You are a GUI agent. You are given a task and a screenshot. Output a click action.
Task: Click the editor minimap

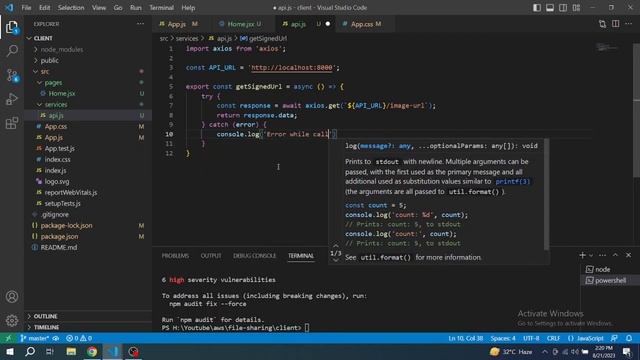click(607, 48)
